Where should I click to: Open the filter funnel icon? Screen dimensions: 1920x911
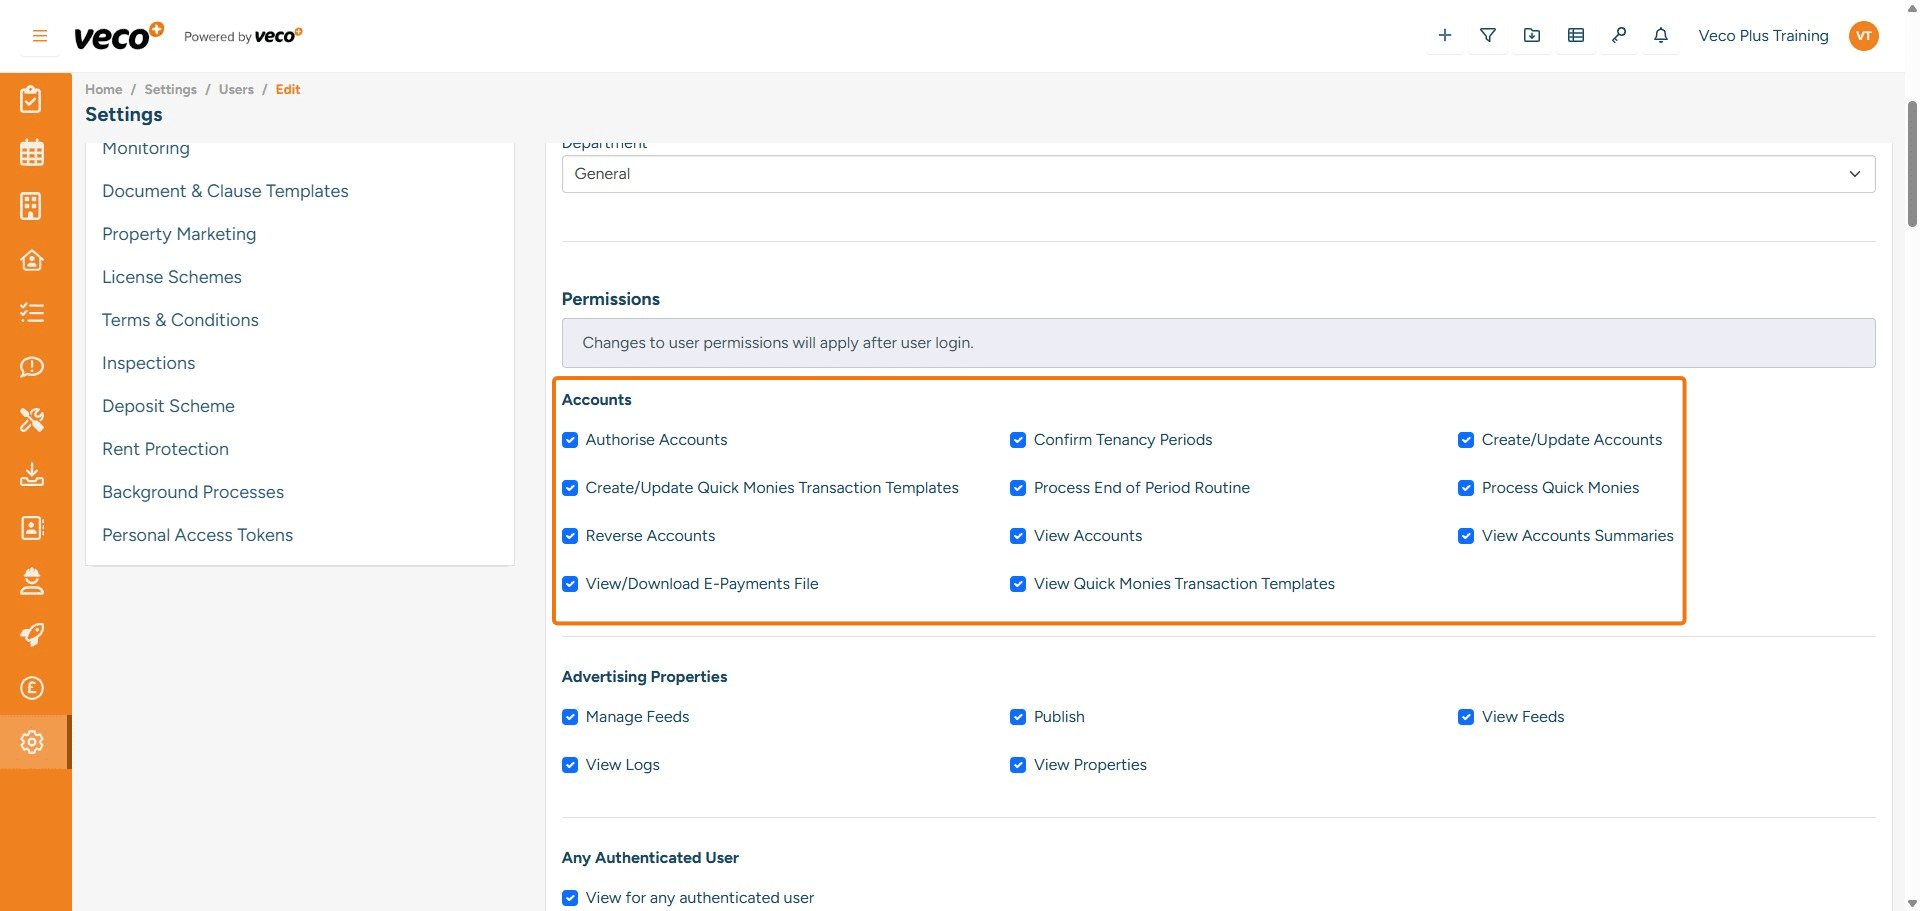pos(1488,36)
